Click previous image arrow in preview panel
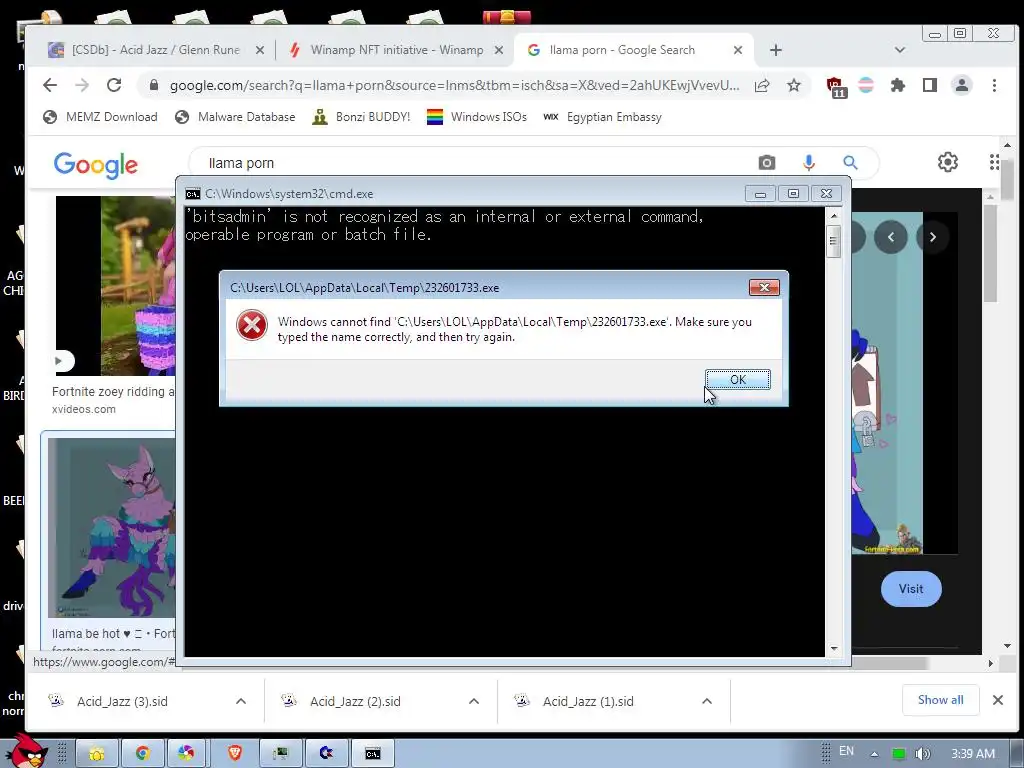The height and width of the screenshot is (768, 1024). (x=891, y=237)
